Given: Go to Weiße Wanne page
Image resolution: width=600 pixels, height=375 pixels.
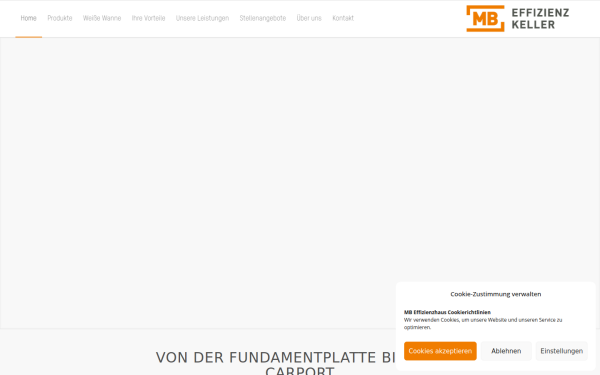Looking at the screenshot, I should 102,18.
